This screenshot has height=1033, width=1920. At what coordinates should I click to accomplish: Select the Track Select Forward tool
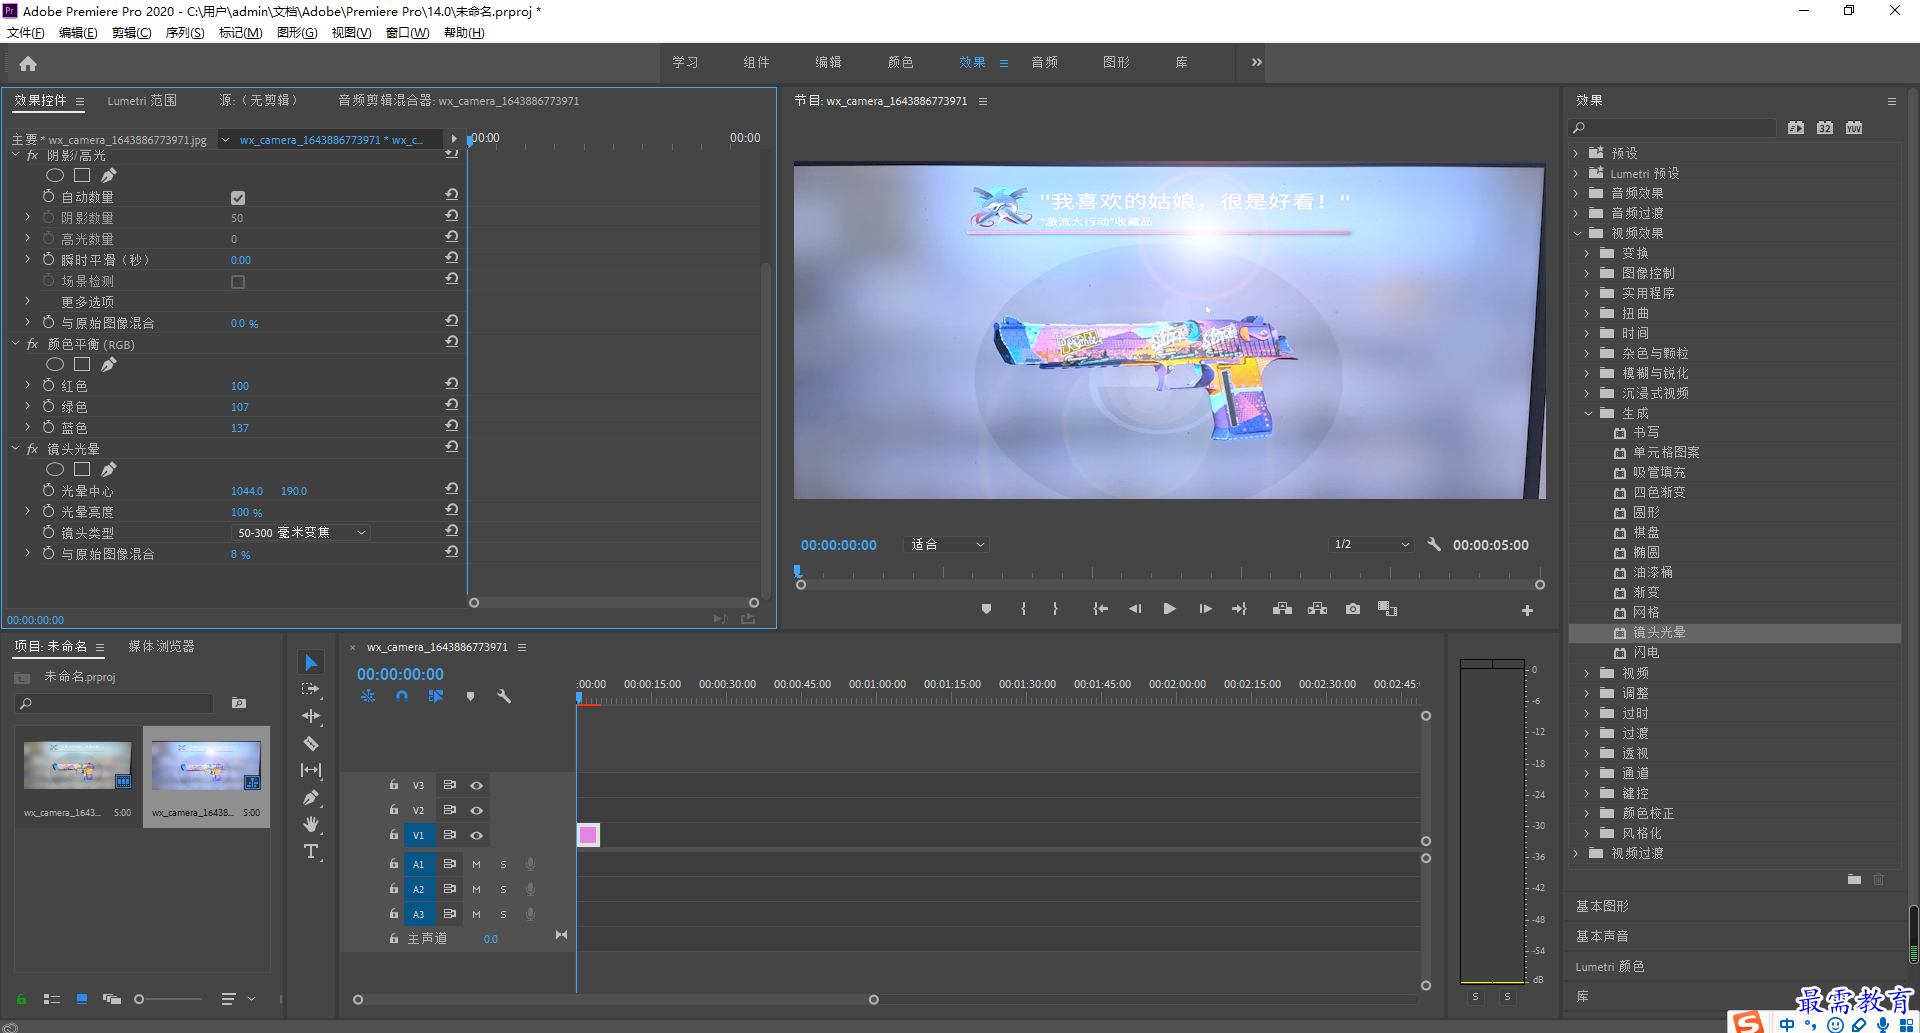[311, 689]
